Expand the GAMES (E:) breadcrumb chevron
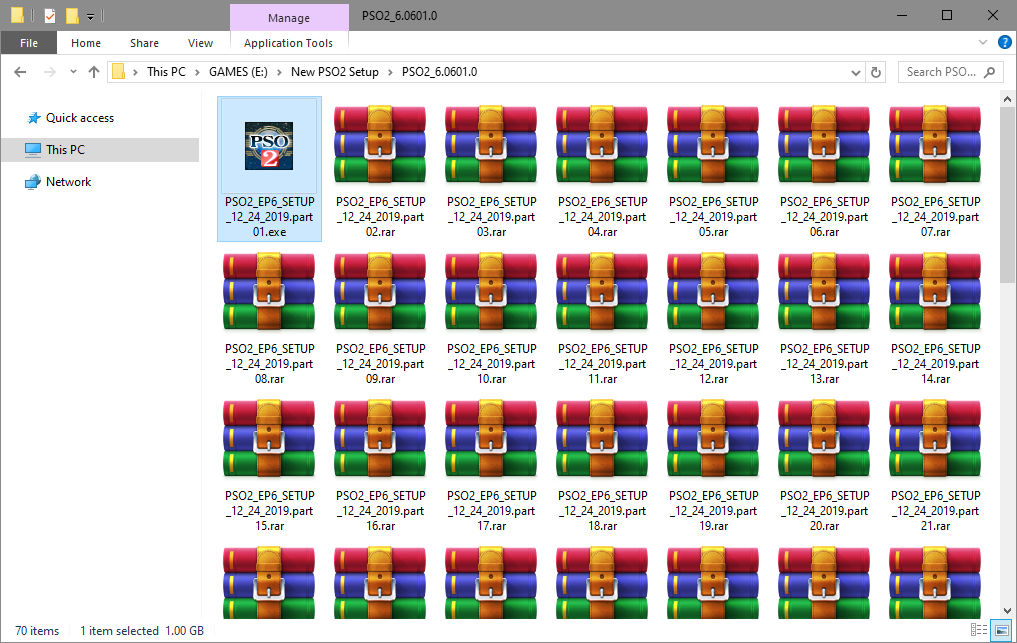The width and height of the screenshot is (1017, 643). tap(279, 72)
